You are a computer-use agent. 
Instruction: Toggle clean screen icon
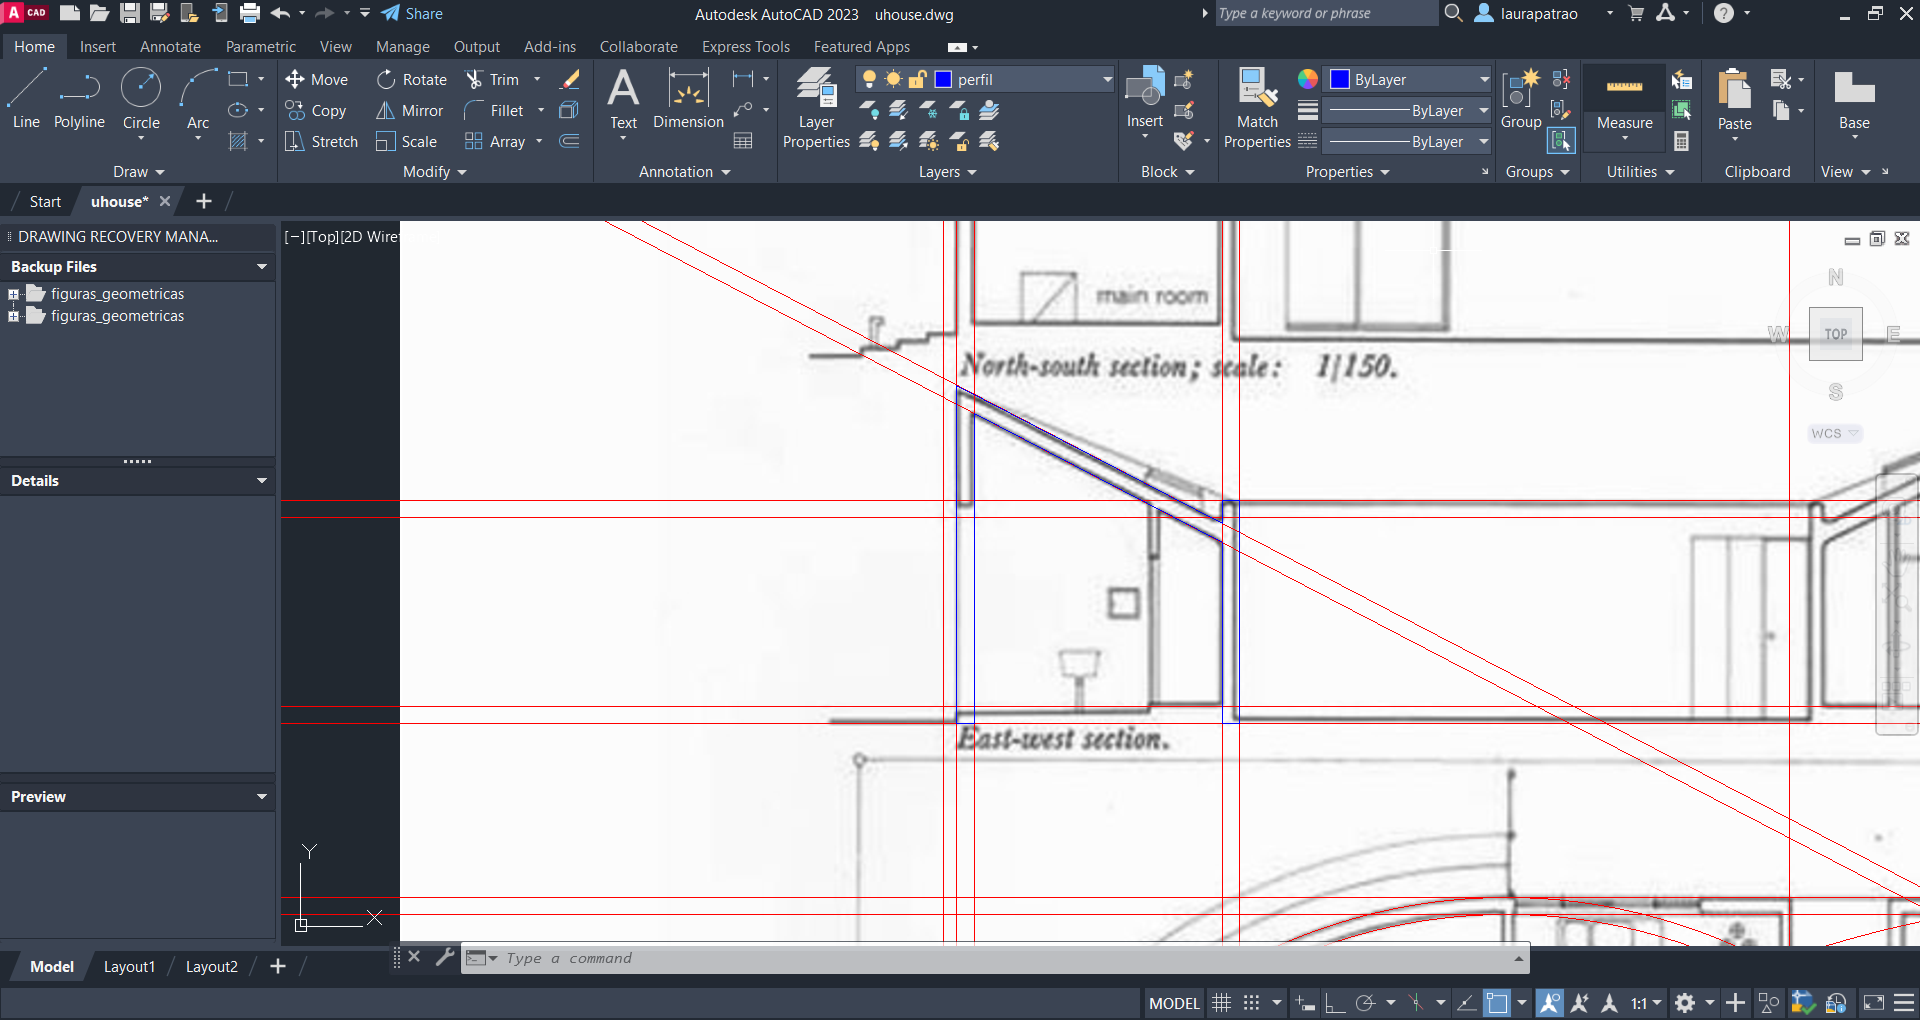pos(1873,1003)
